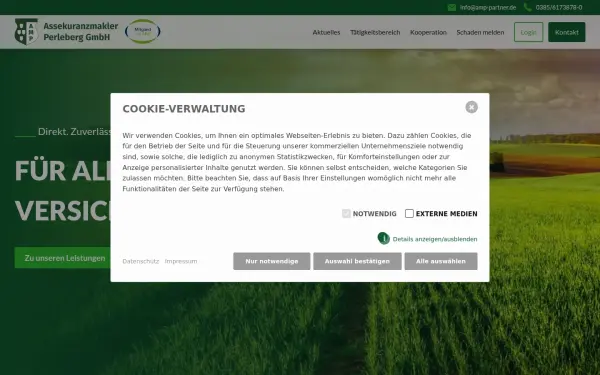Image resolution: width=600 pixels, height=375 pixels.
Task: Expand Details anzeigen/ausblenden
Action: click(435, 239)
